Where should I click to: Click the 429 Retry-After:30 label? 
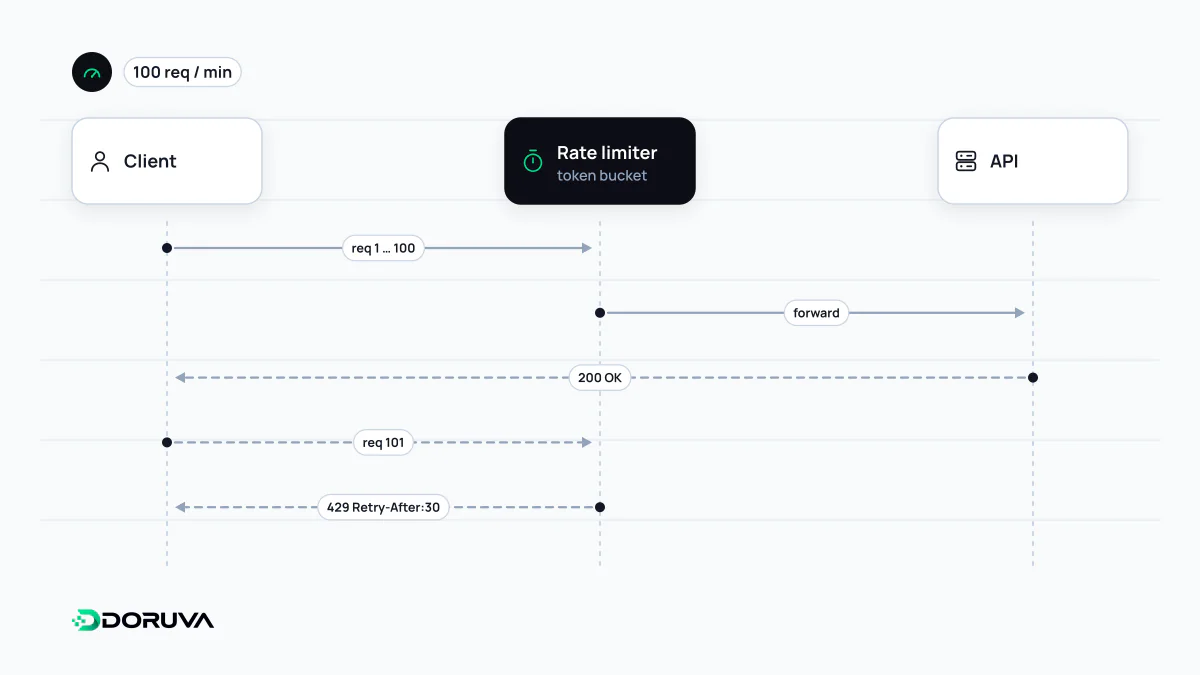tap(383, 507)
